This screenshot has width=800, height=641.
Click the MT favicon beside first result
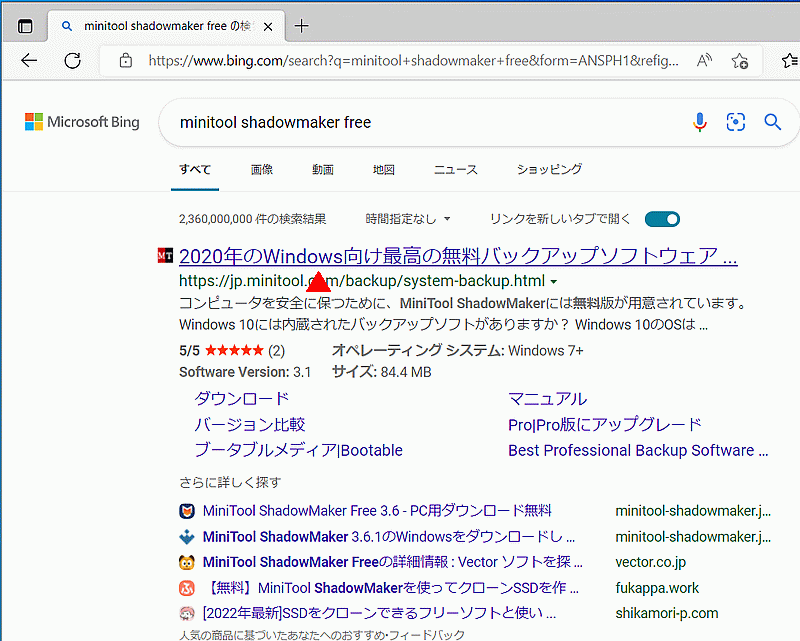click(165, 255)
